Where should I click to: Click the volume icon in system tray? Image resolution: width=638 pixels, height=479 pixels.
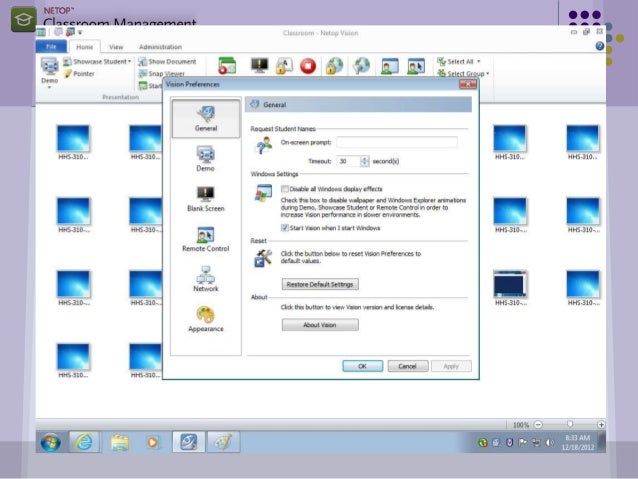(x=549, y=443)
